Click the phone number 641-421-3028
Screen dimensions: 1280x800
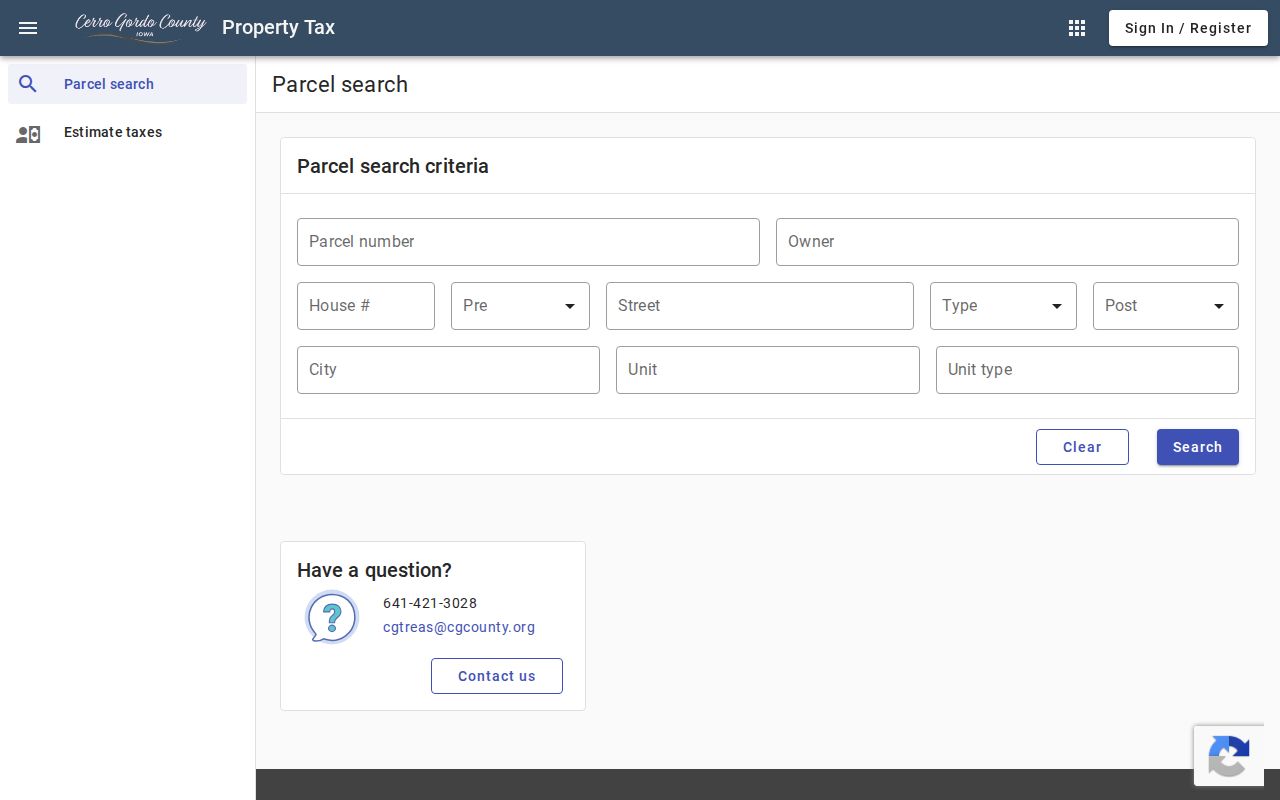coord(430,603)
